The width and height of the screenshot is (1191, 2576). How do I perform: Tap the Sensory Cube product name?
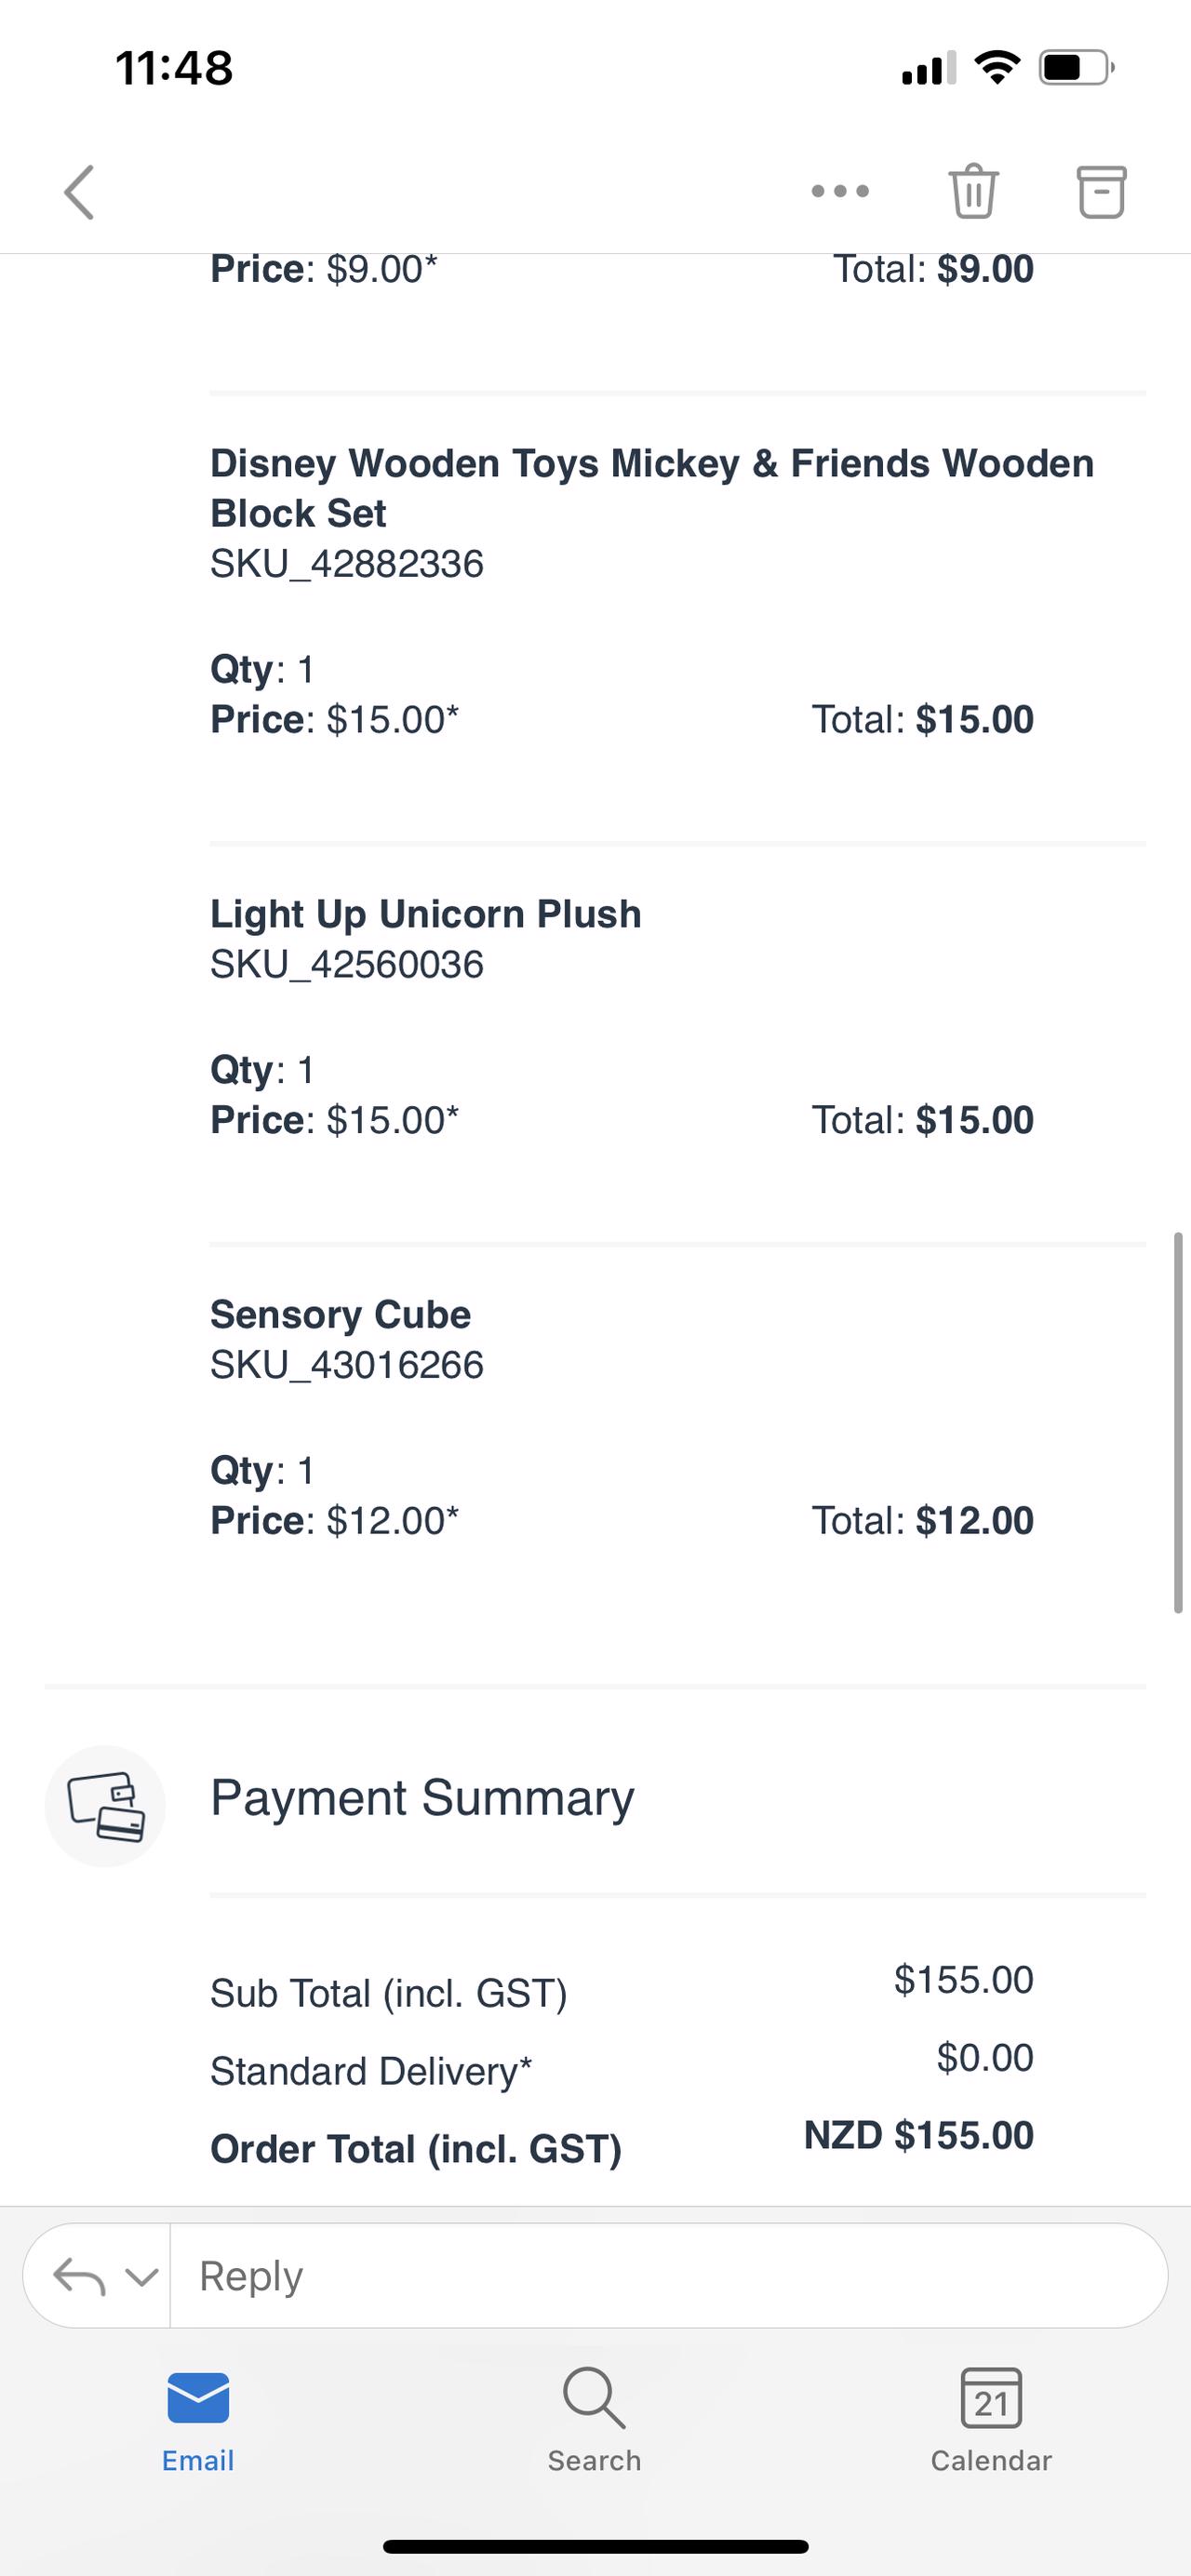click(340, 1314)
